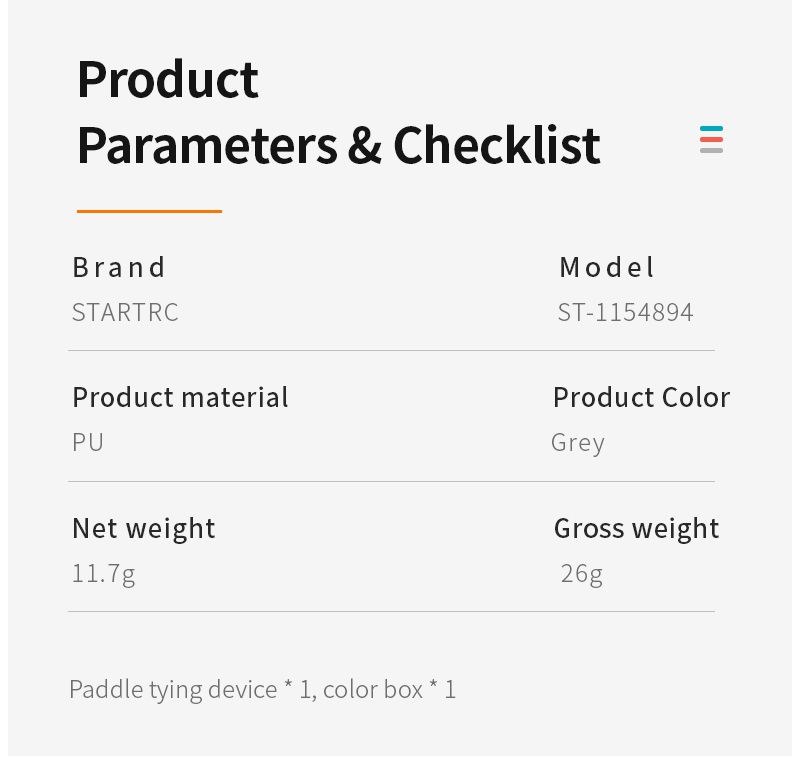Click the grey bar of the menu icon
800x757 pixels.
pyautogui.click(x=711, y=150)
